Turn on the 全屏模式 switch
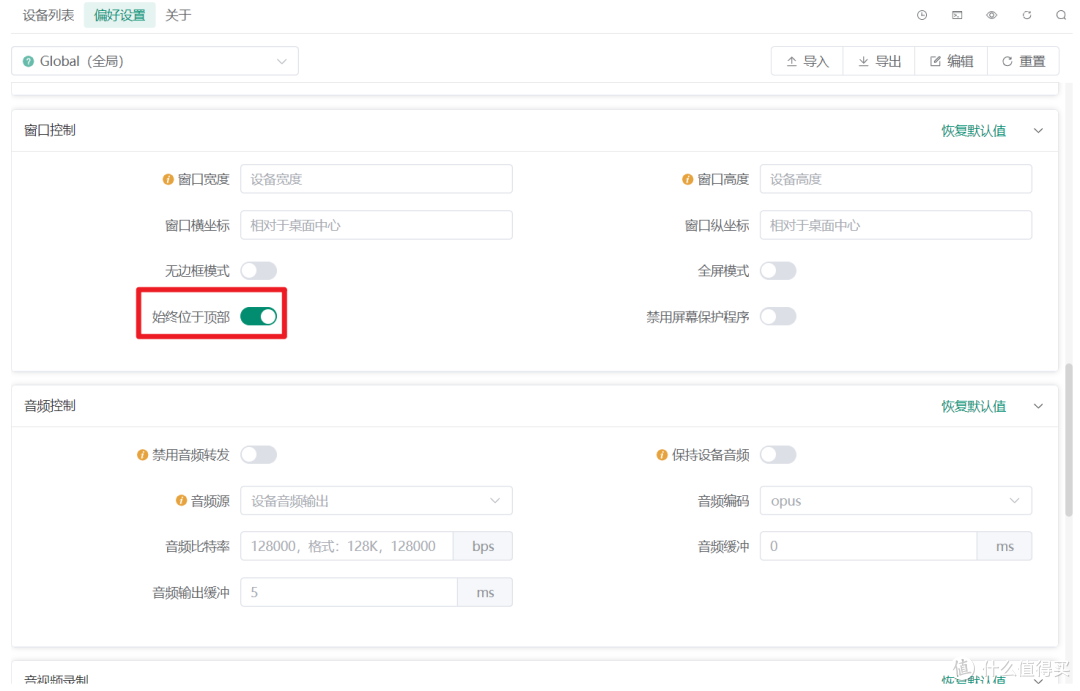Screen dimensions: 1080x691 tap(778, 271)
